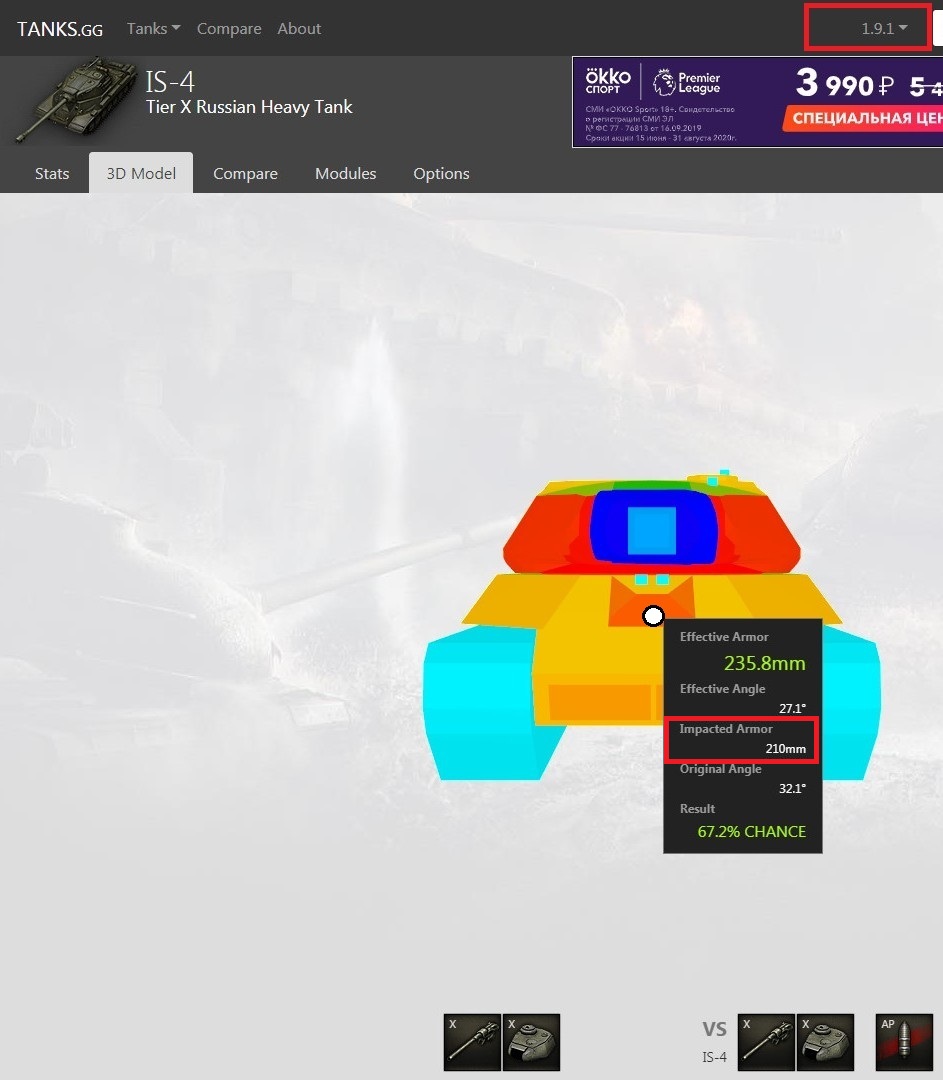This screenshot has width=943, height=1080.
Task: Open the TANKS.GG home logo
Action: tap(60, 29)
